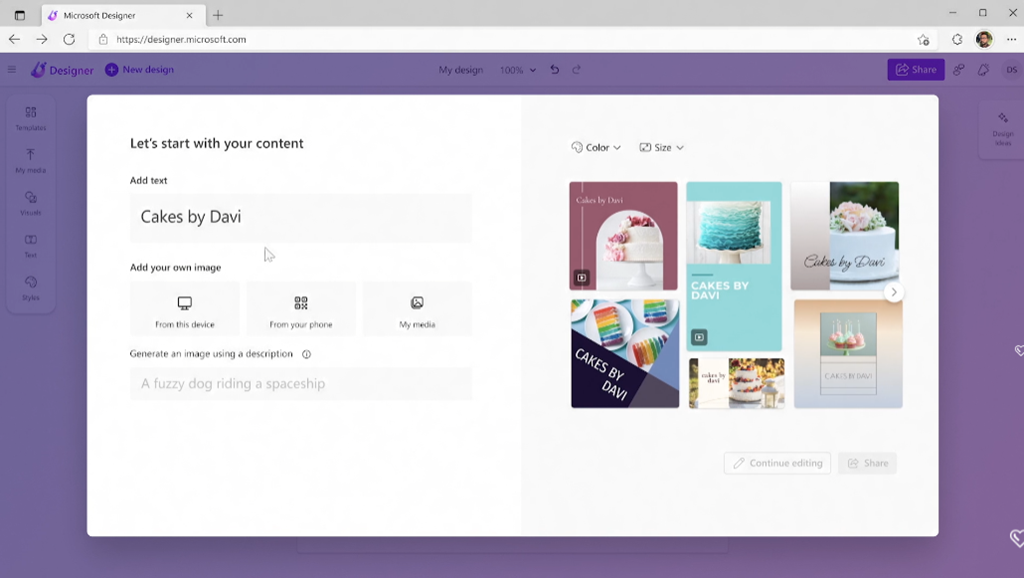View site lock information icon
Viewport: 1024px width, 578px height.
tap(103, 39)
